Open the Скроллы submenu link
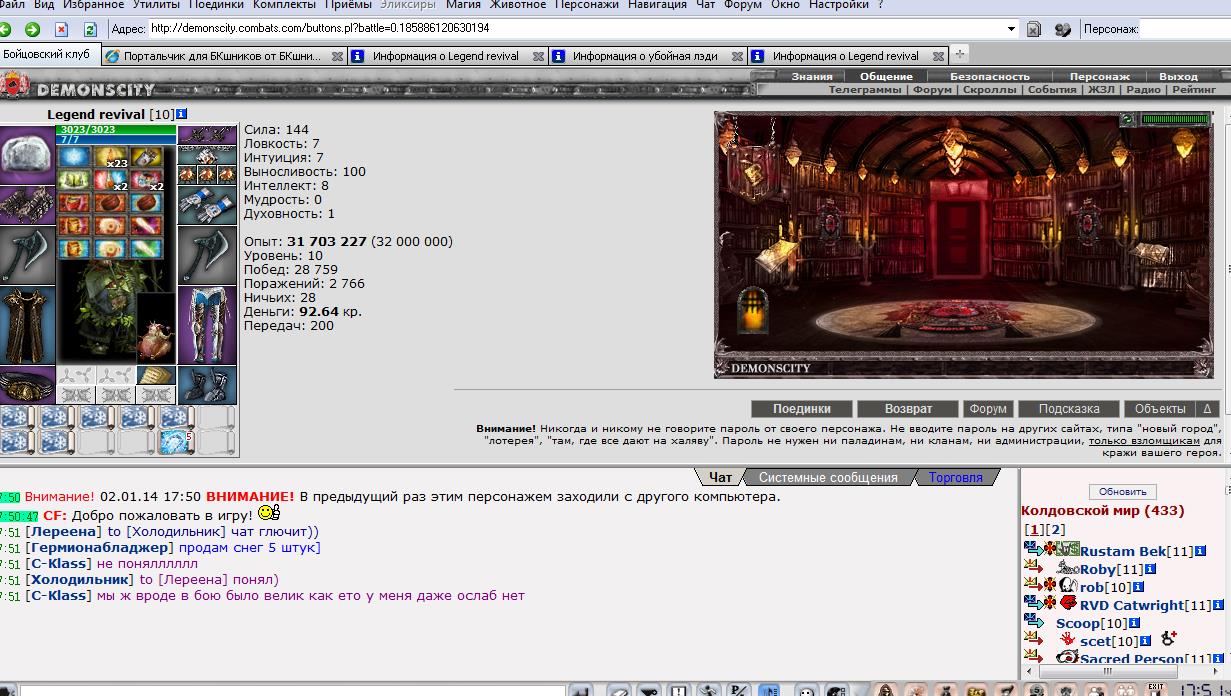Viewport: 1231px width, 696px height. tap(990, 89)
